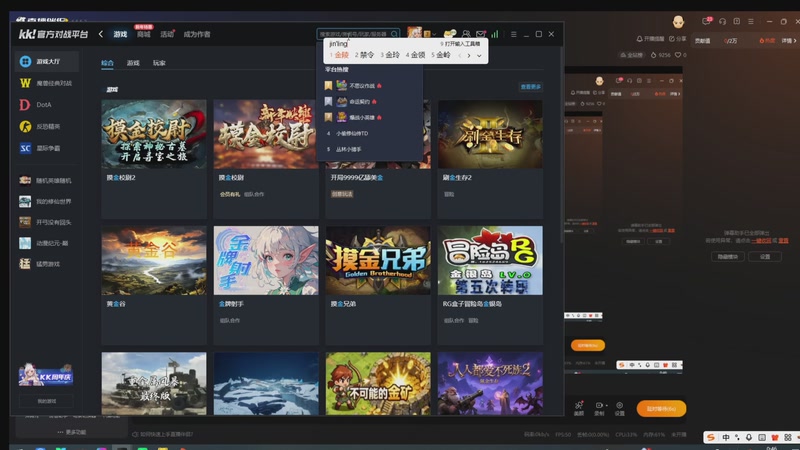Open the 随机英雄随机 game in sidebar
Image resolution: width=800 pixels, height=450 pixels.
click(x=46, y=180)
